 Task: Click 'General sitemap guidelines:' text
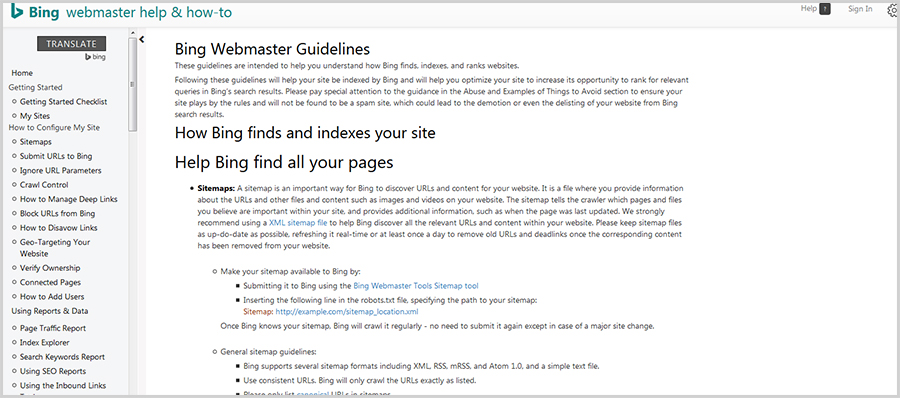coord(268,352)
